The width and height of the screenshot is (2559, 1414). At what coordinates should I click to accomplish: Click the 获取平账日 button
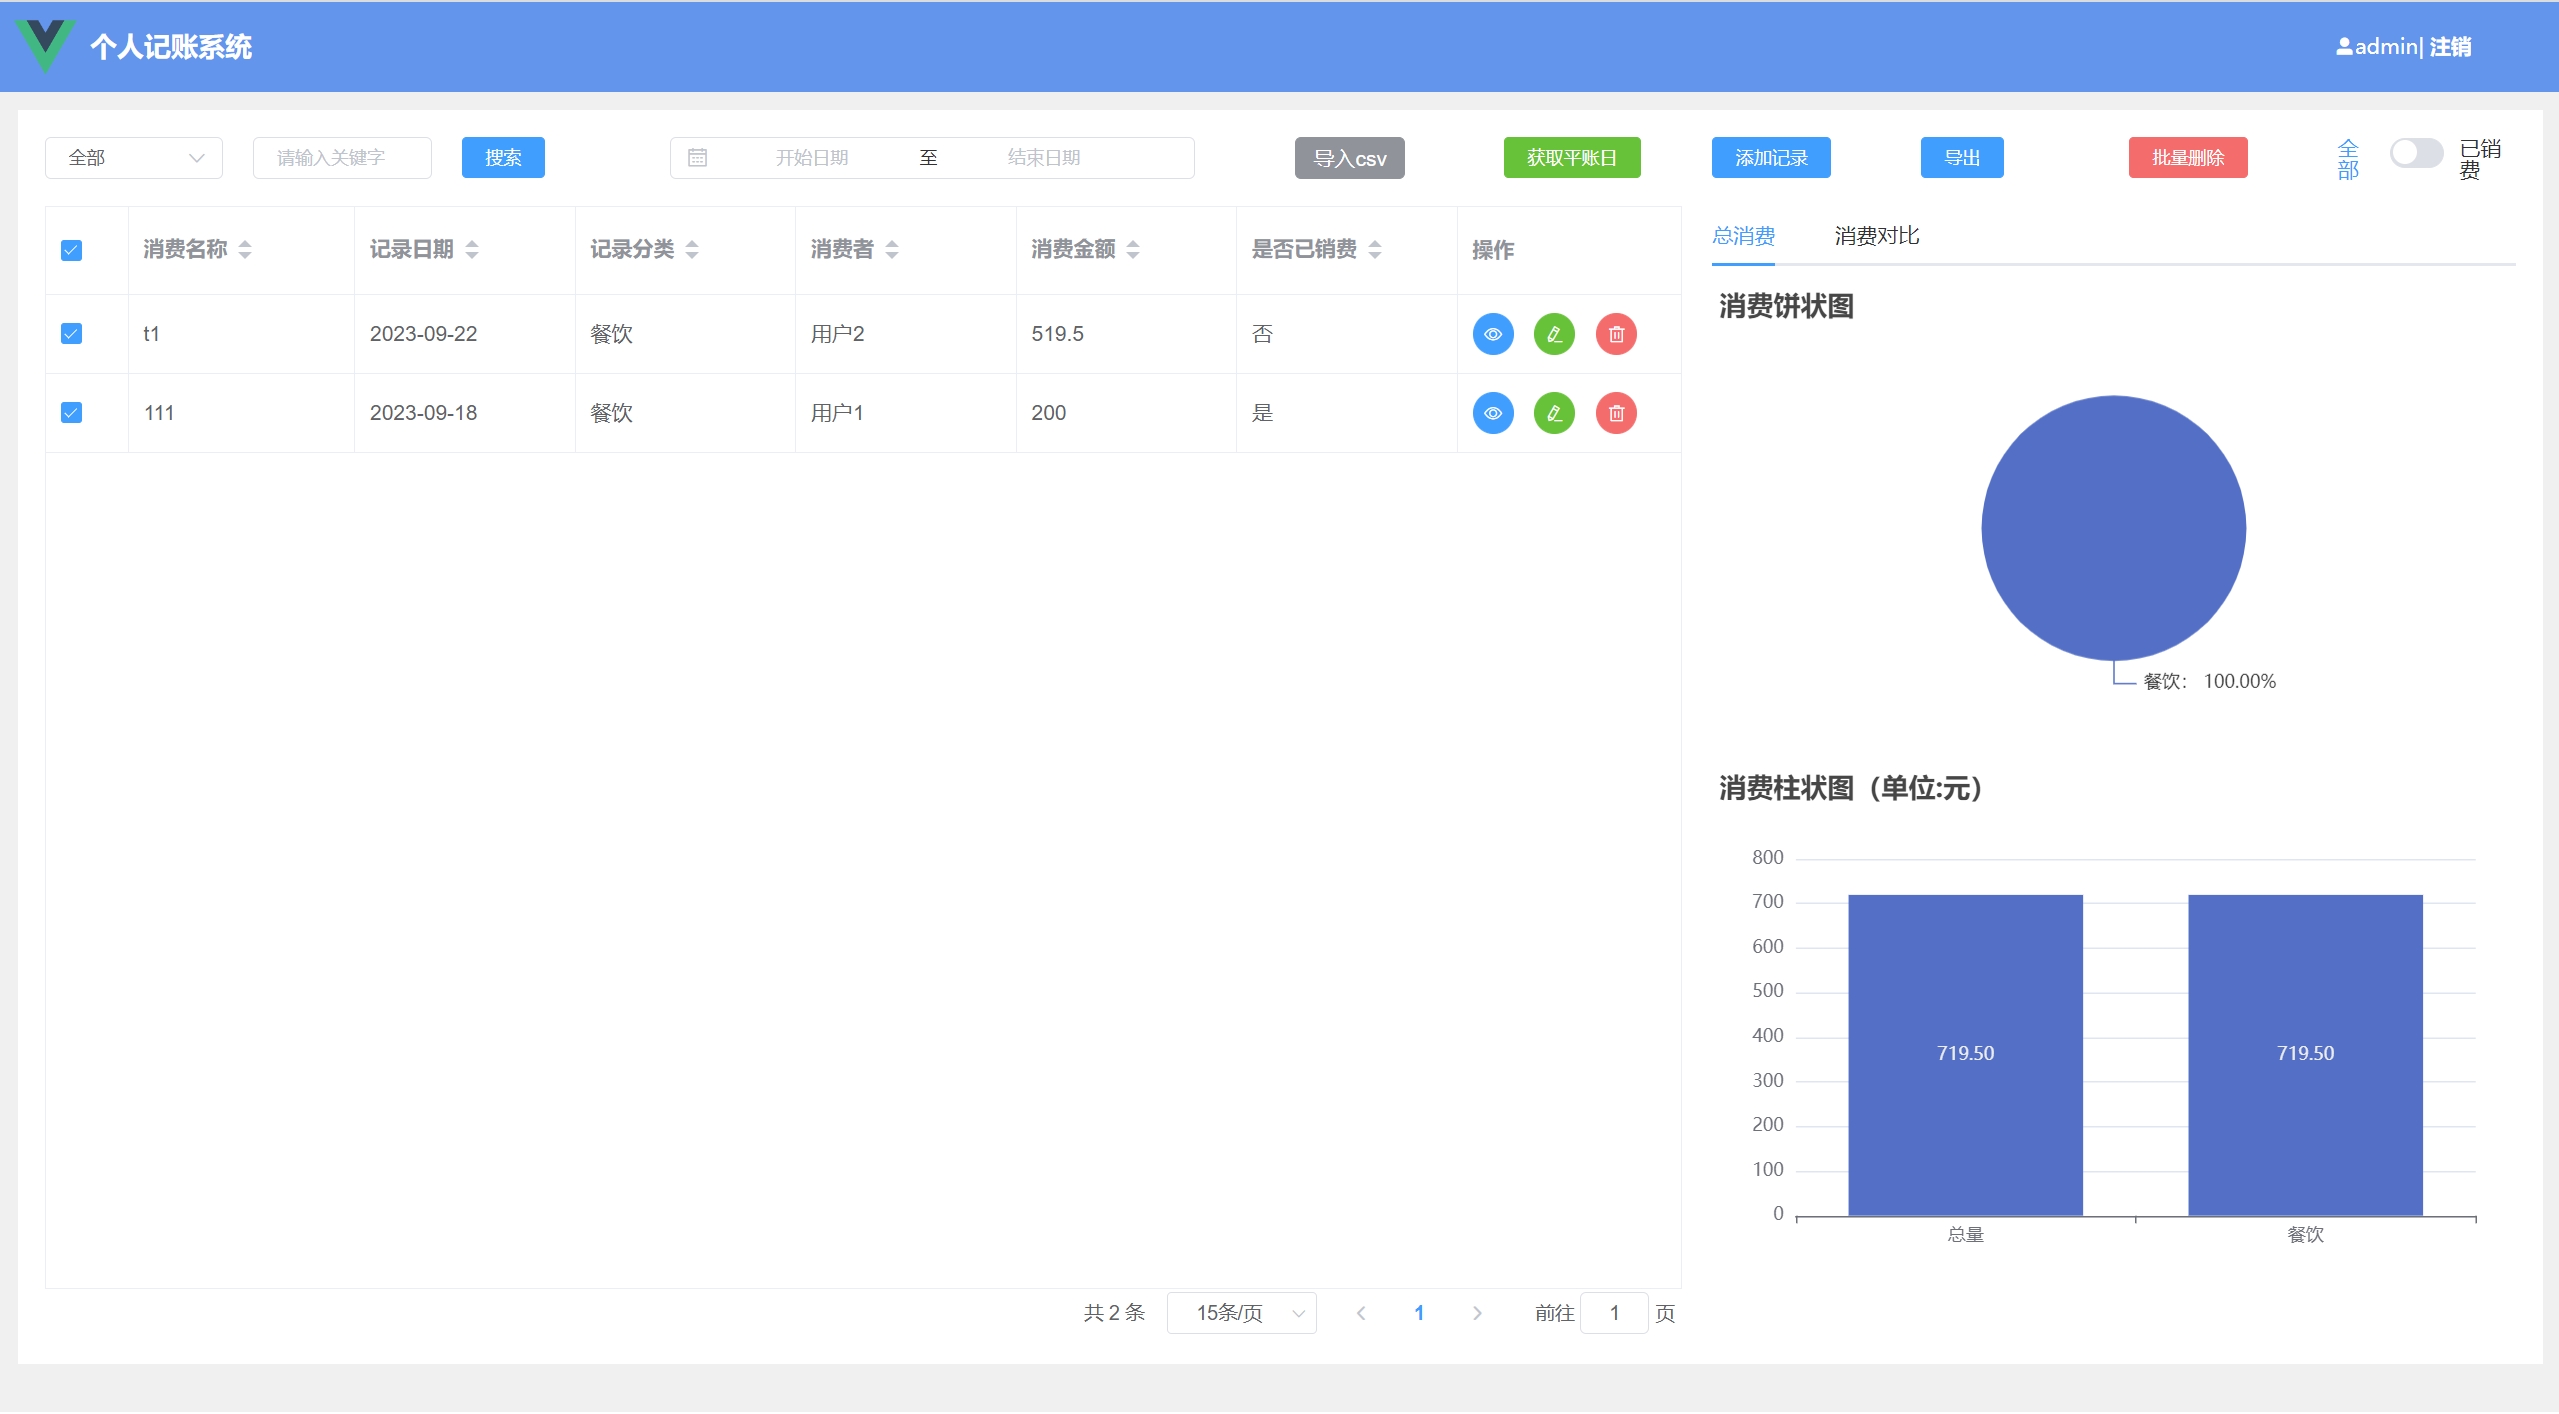[x=1571, y=158]
